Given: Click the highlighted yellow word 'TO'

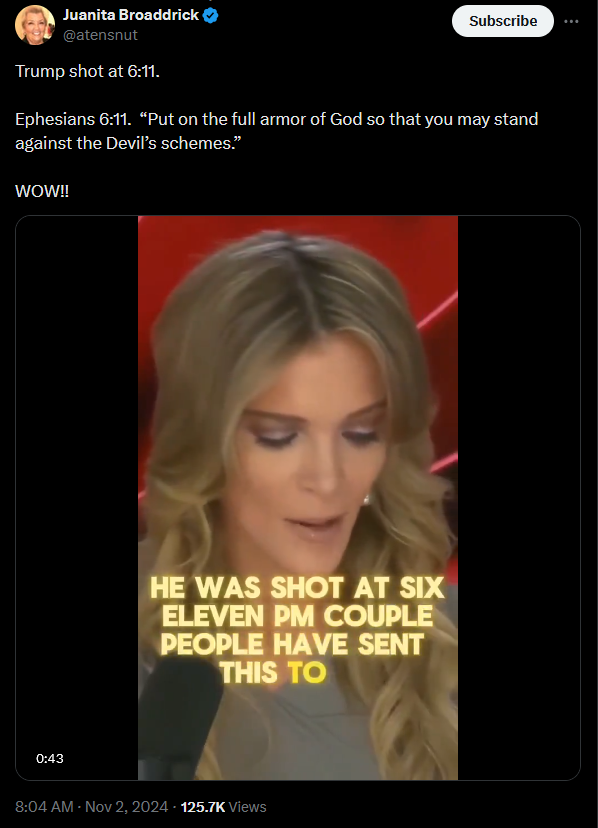Looking at the screenshot, I should click(x=307, y=673).
